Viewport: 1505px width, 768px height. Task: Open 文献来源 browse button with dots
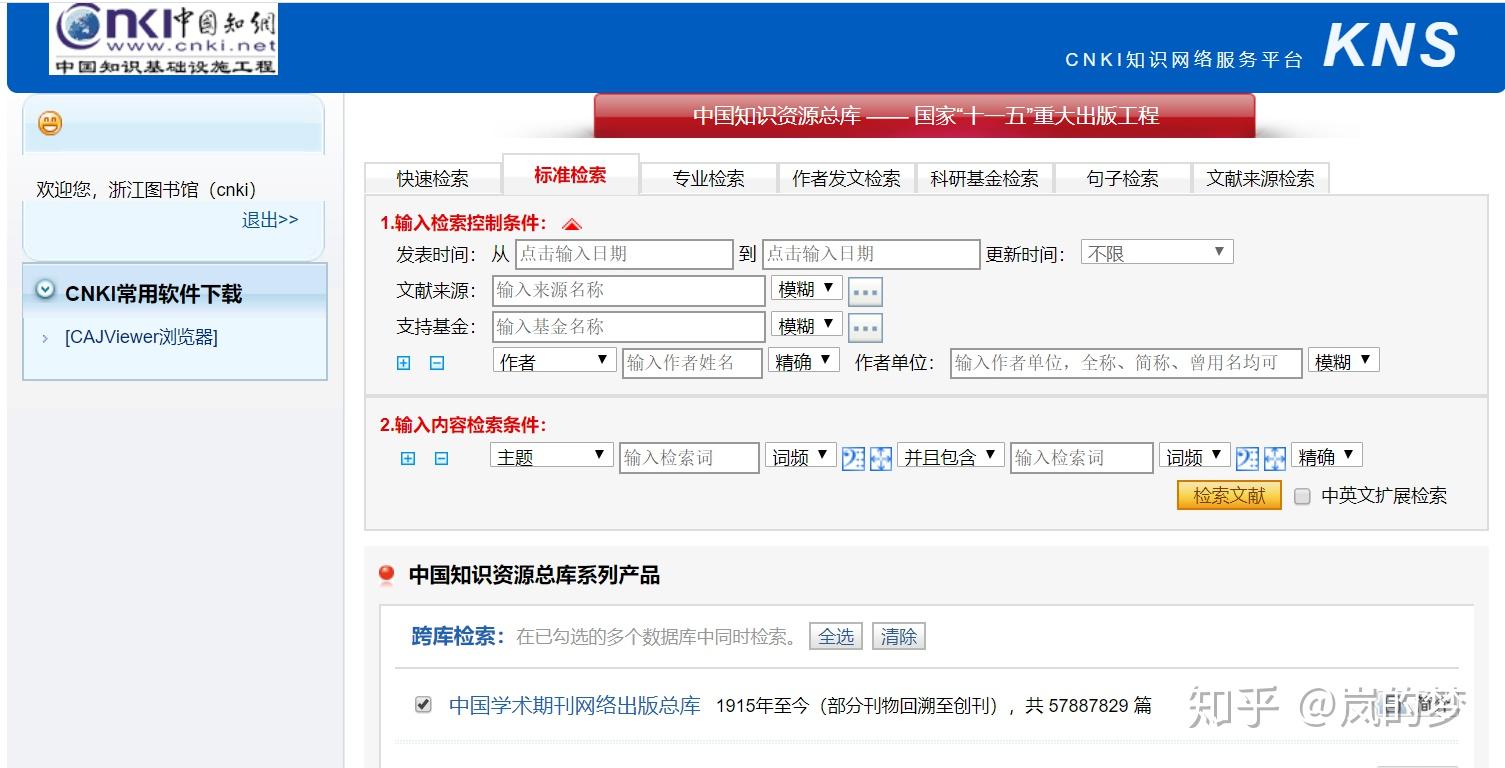(865, 292)
